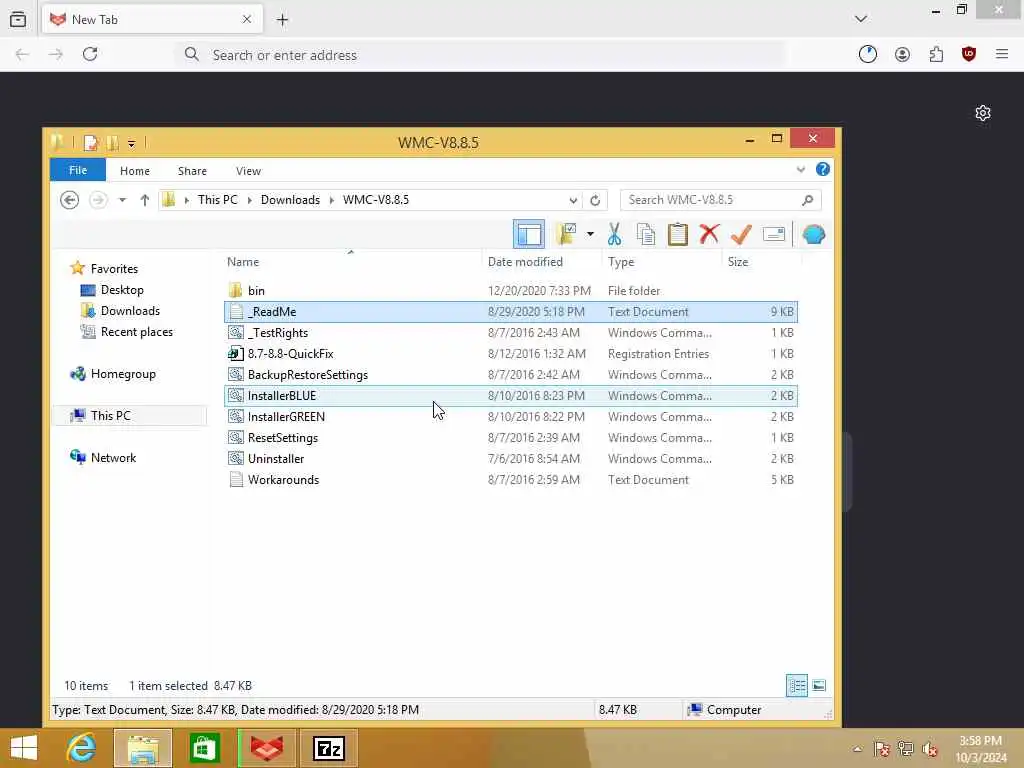Toggle the navigation pane layout icon
Viewport: 1024px width, 768px height.
[528, 234]
